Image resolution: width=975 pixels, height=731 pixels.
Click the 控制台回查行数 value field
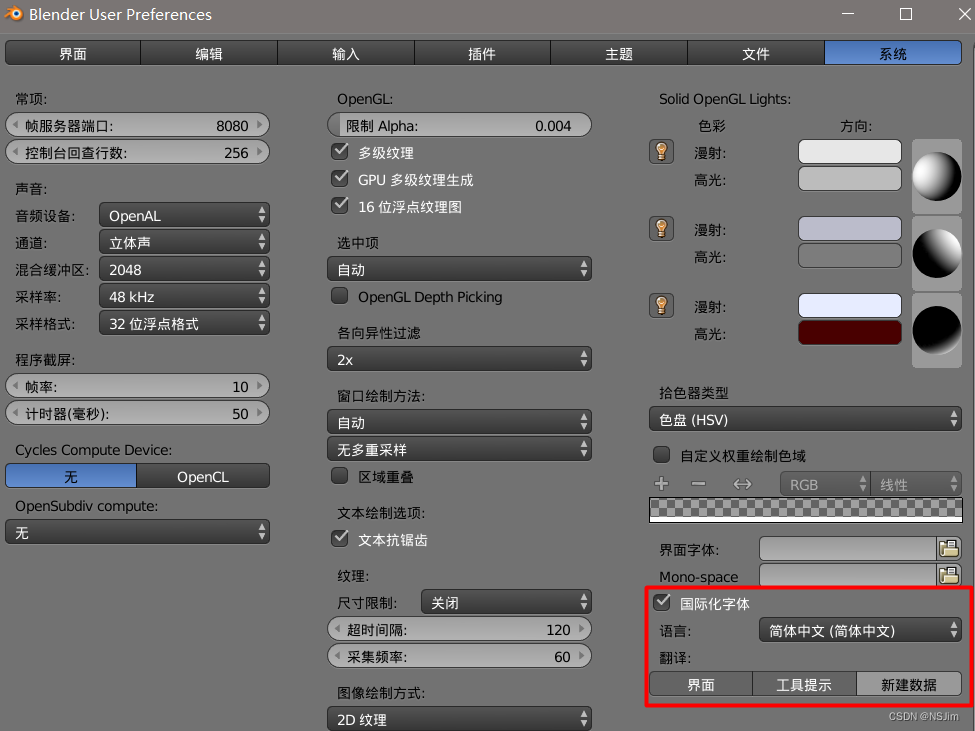coord(137,152)
